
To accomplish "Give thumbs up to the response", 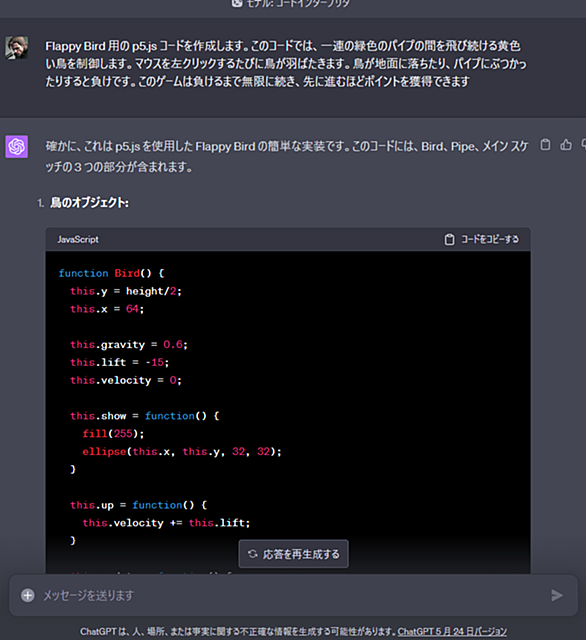I will [x=566, y=144].
